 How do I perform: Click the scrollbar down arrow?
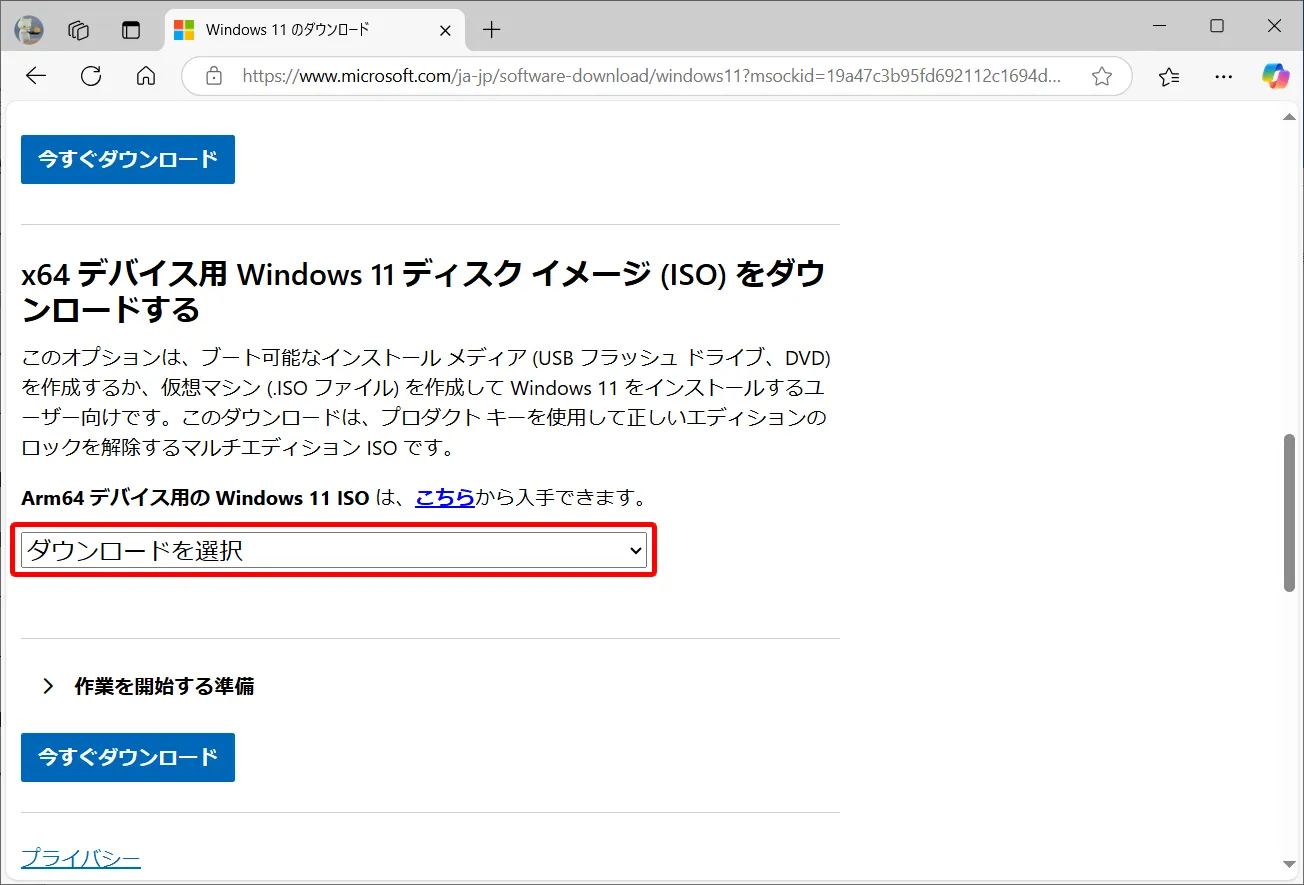1290,864
